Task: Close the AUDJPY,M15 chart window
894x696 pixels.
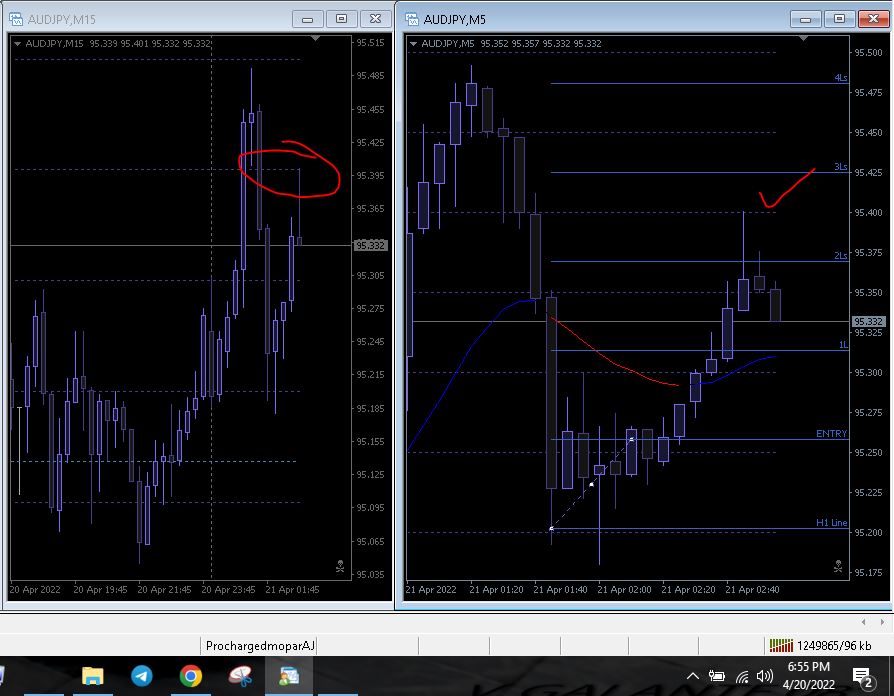Action: click(375, 19)
